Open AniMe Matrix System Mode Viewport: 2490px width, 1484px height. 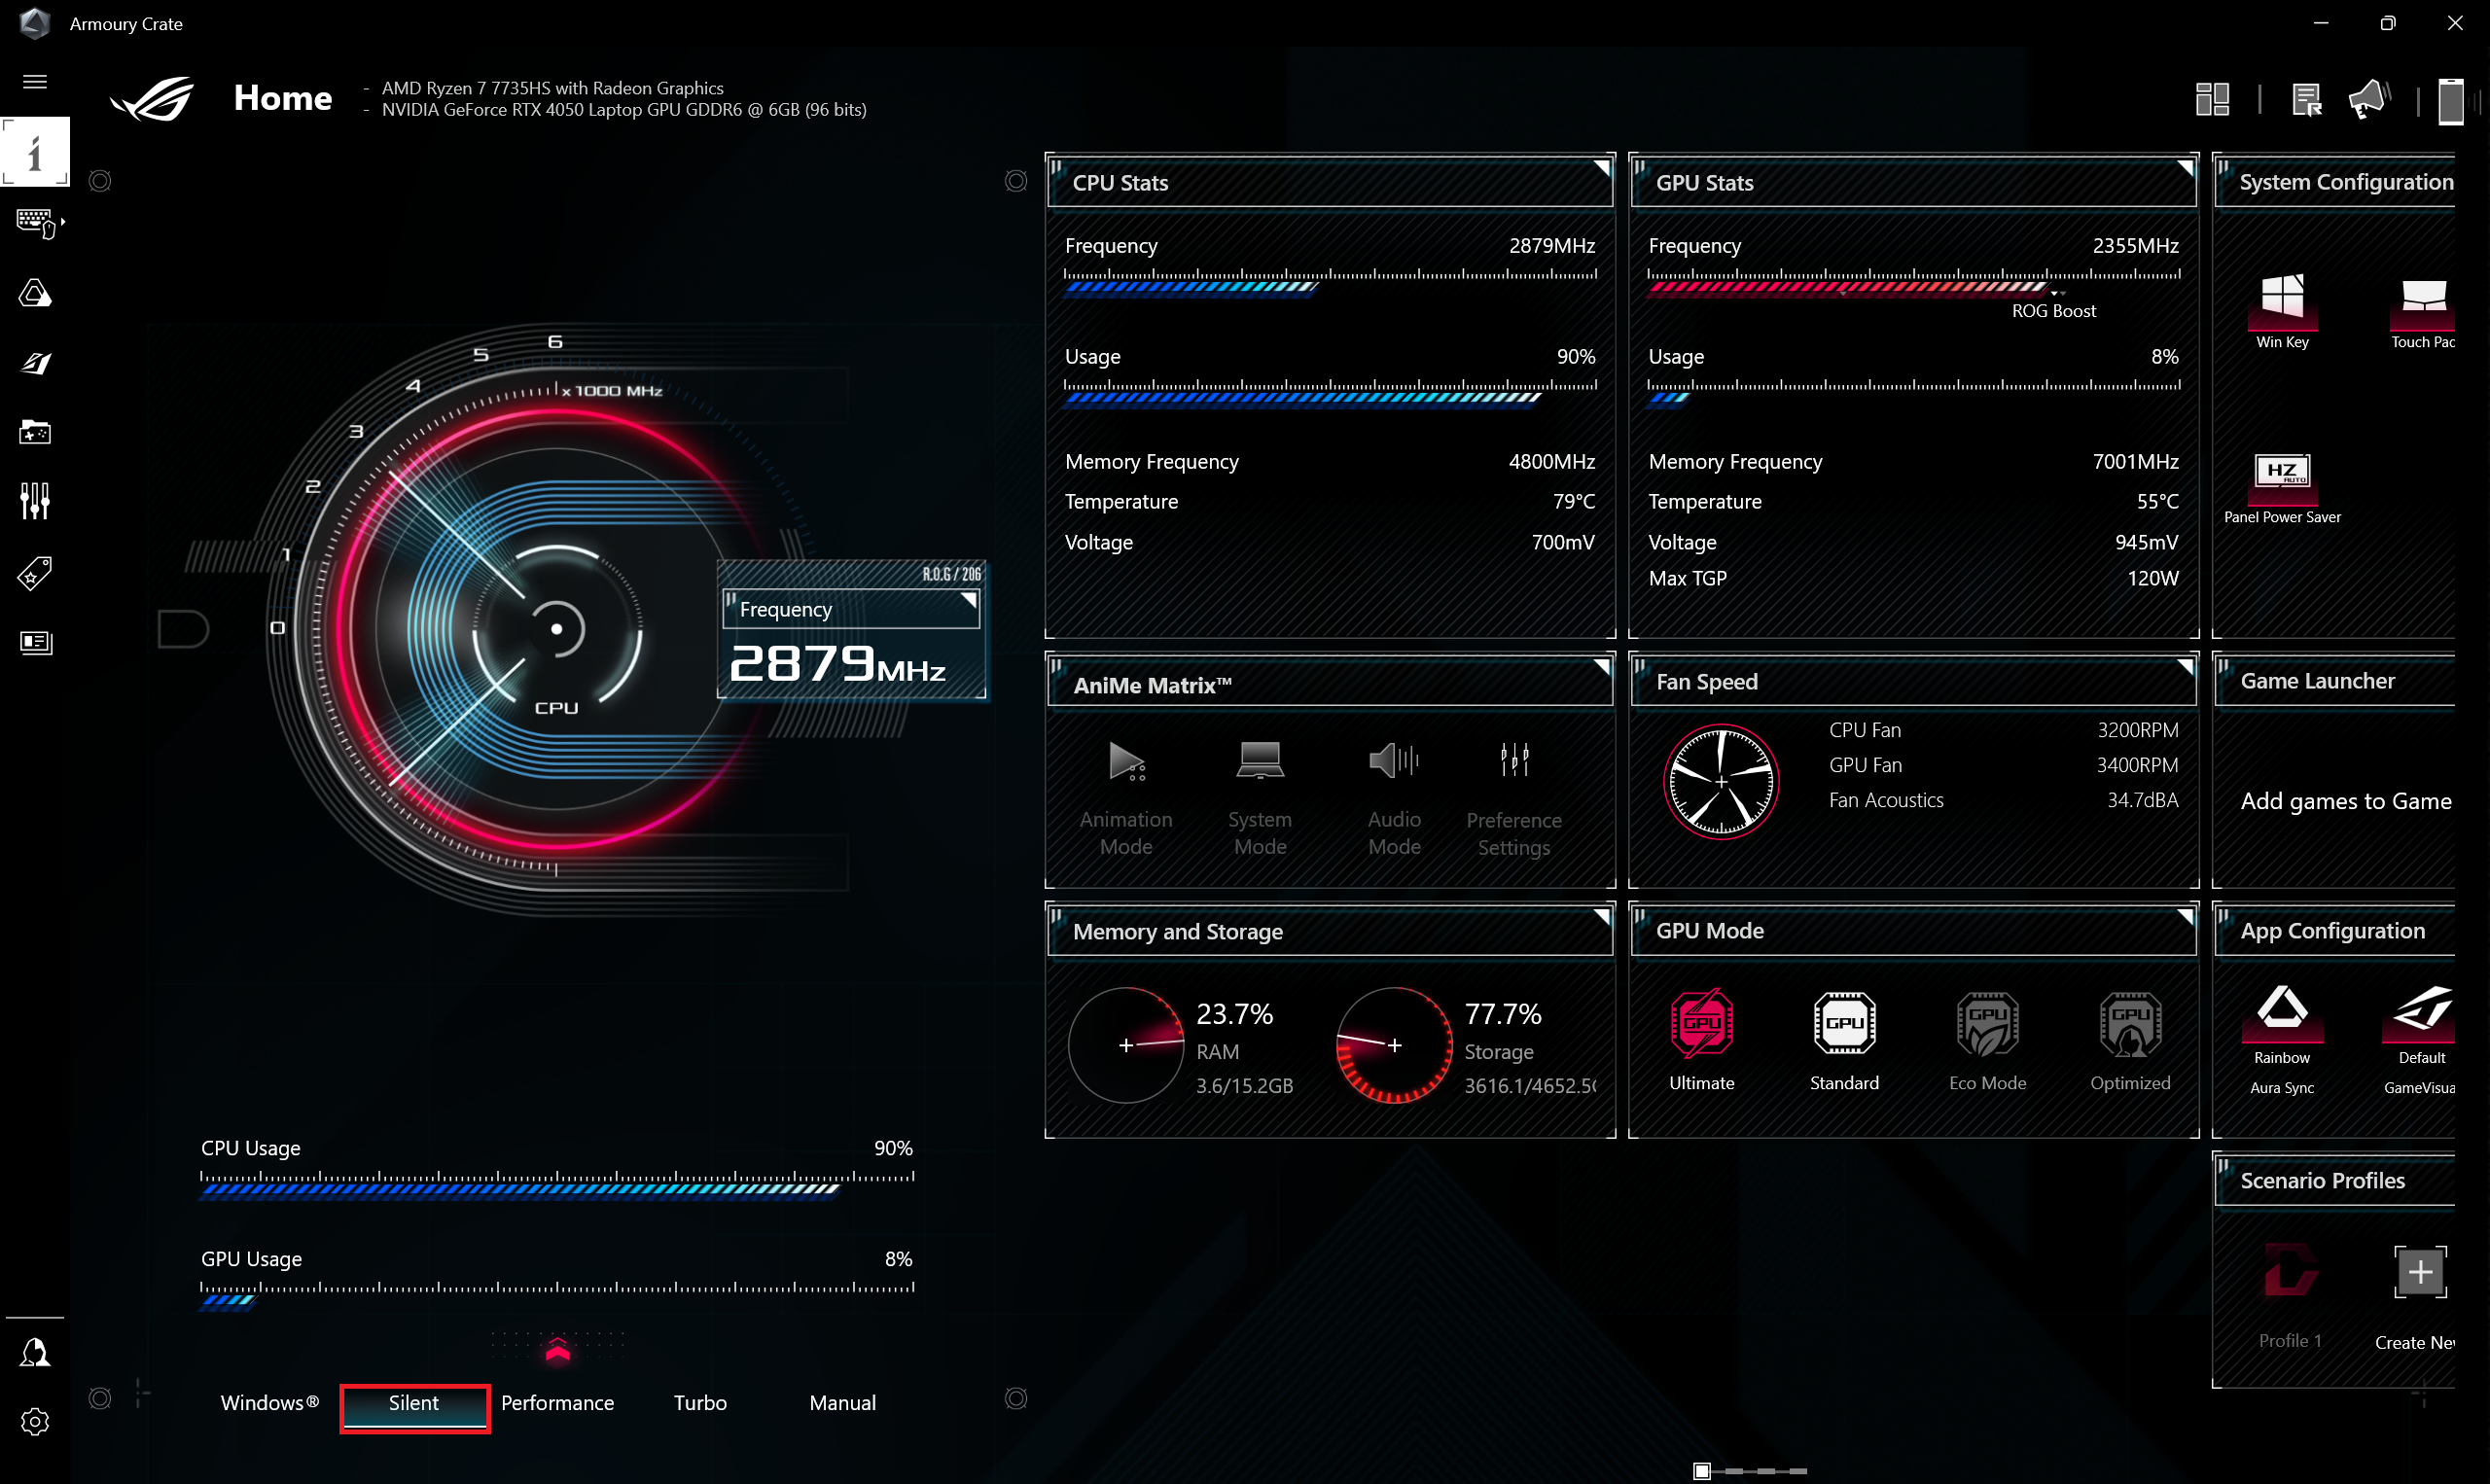[1260, 798]
